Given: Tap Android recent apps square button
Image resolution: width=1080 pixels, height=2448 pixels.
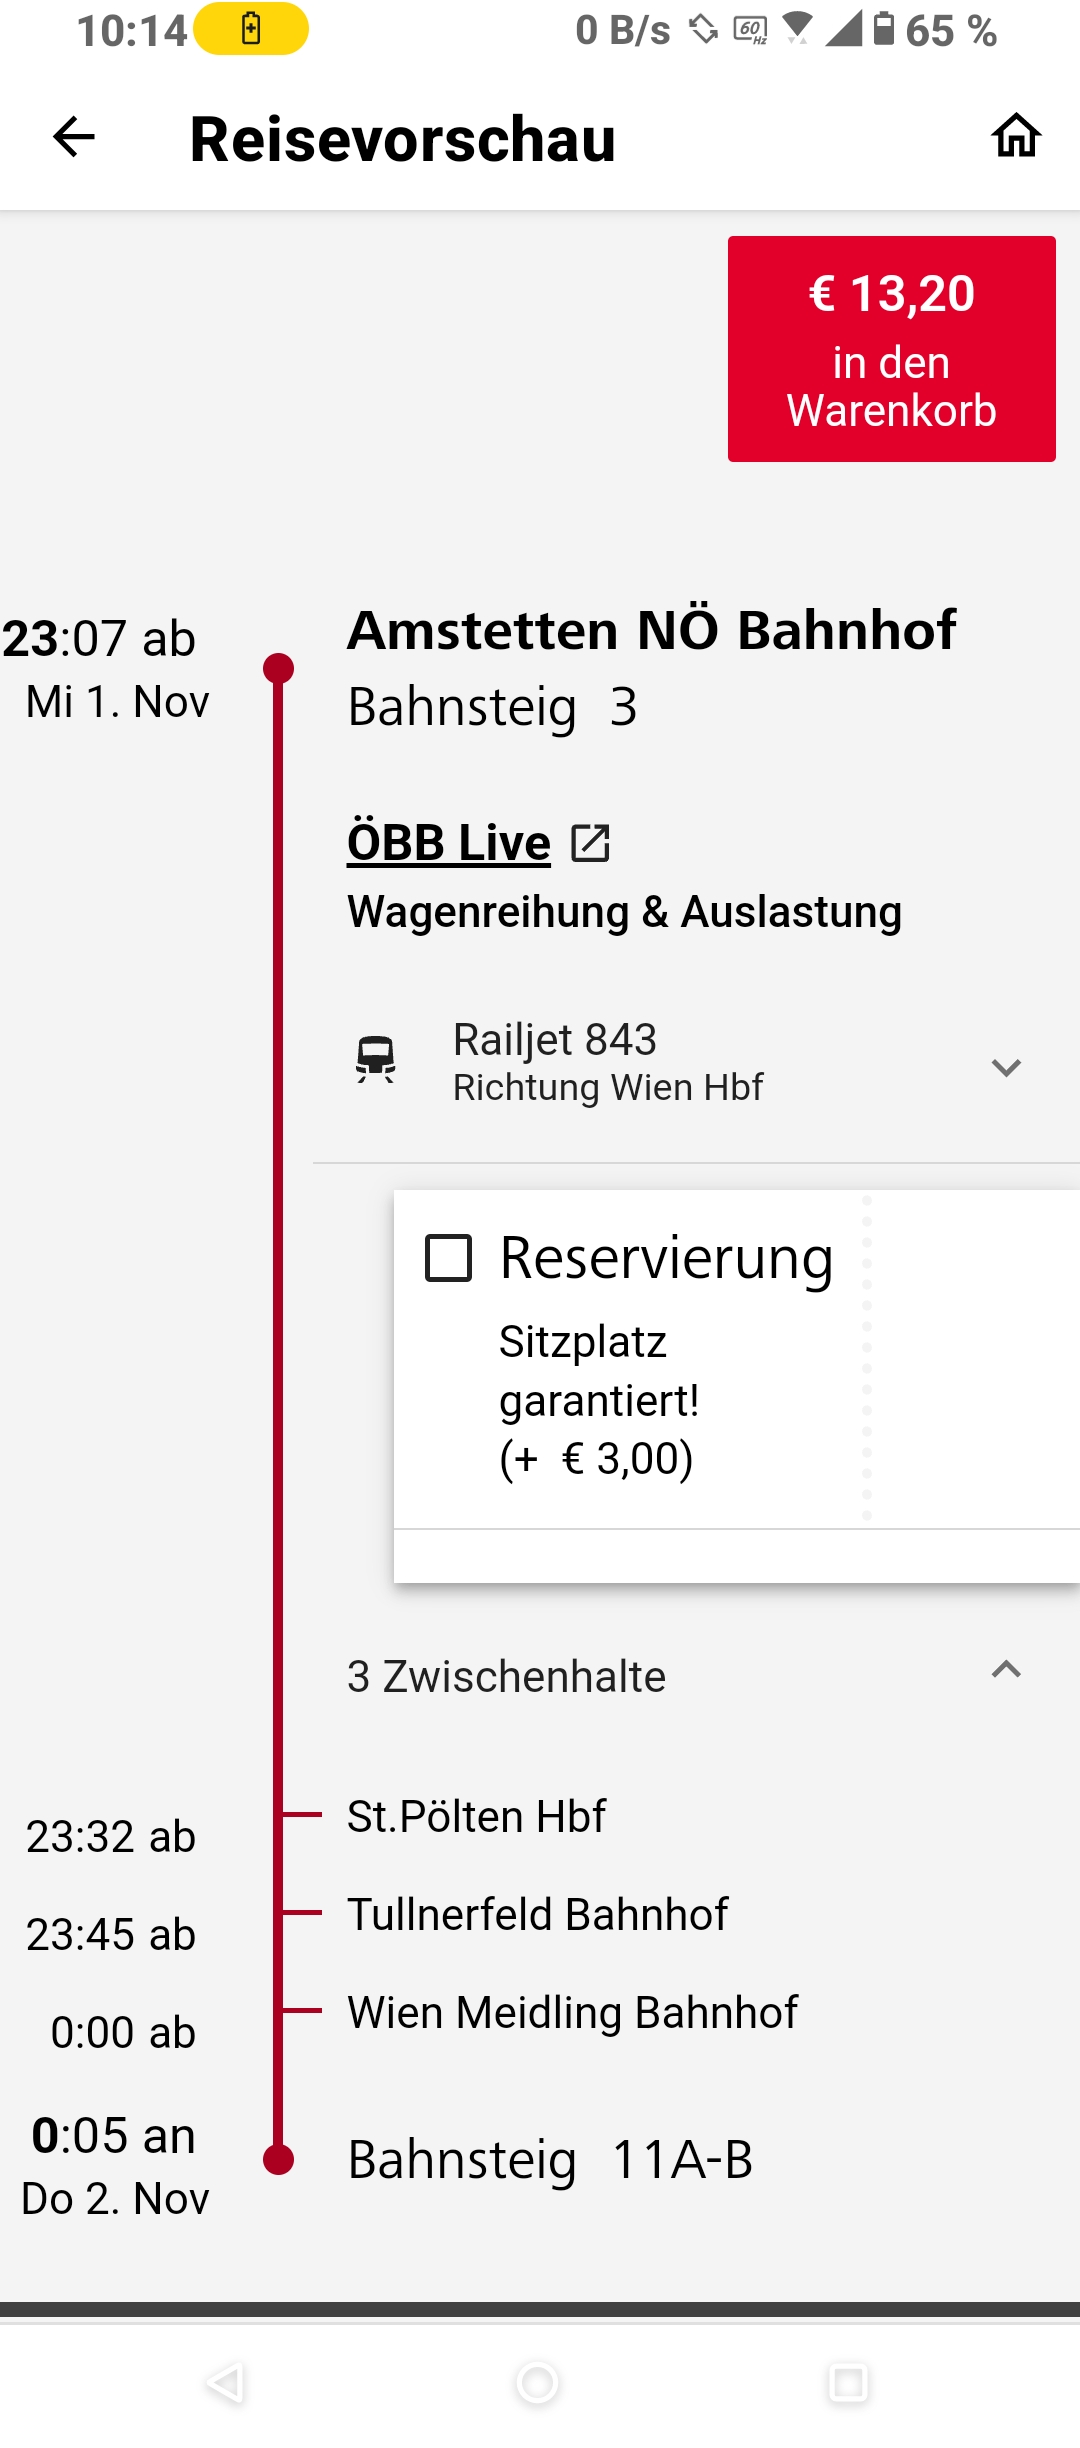Looking at the screenshot, I should [848, 2383].
